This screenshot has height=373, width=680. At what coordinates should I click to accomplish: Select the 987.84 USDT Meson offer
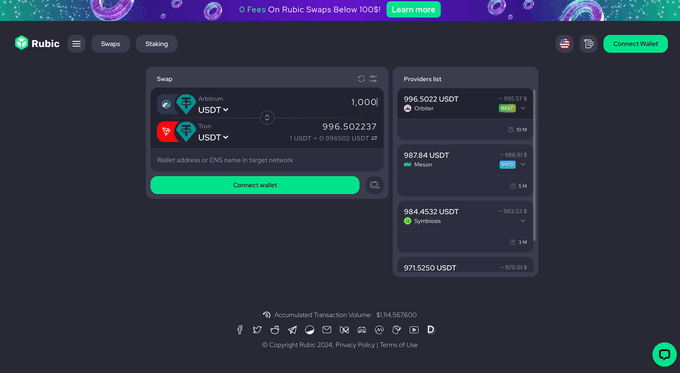(x=465, y=170)
